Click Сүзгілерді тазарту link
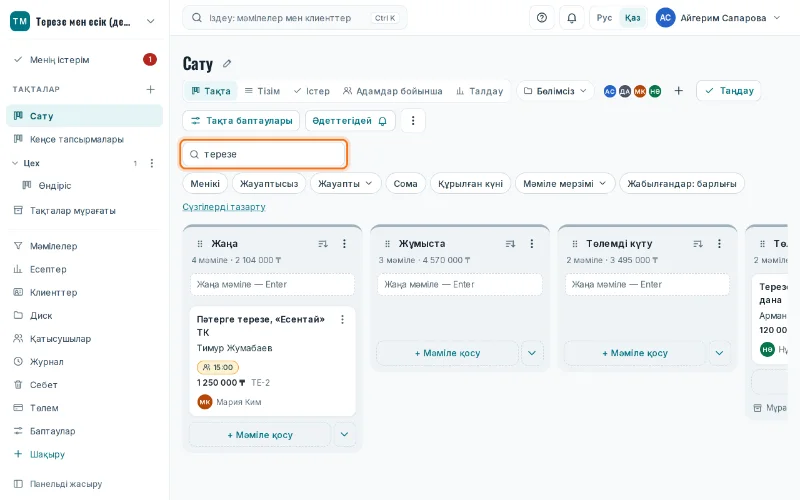The width and height of the screenshot is (800, 500). pyautogui.click(x=224, y=207)
